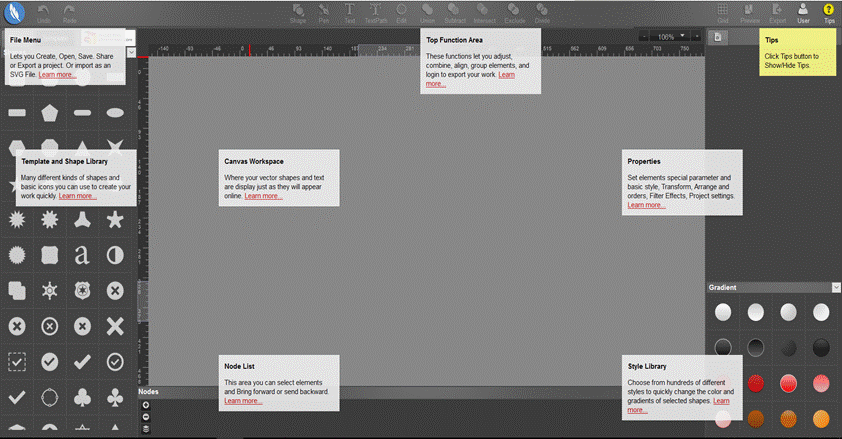
Task: Open the Preview function
Action: [x=750, y=14]
